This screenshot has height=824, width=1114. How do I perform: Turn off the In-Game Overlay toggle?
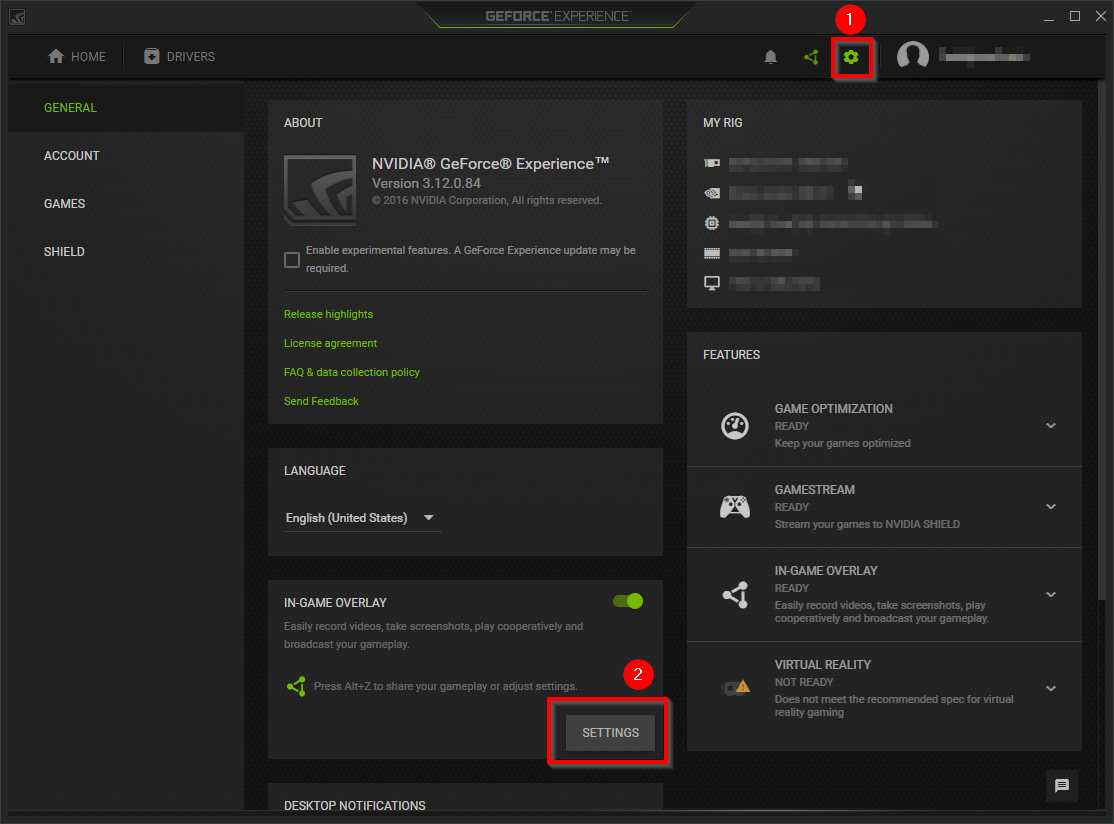pyautogui.click(x=628, y=601)
